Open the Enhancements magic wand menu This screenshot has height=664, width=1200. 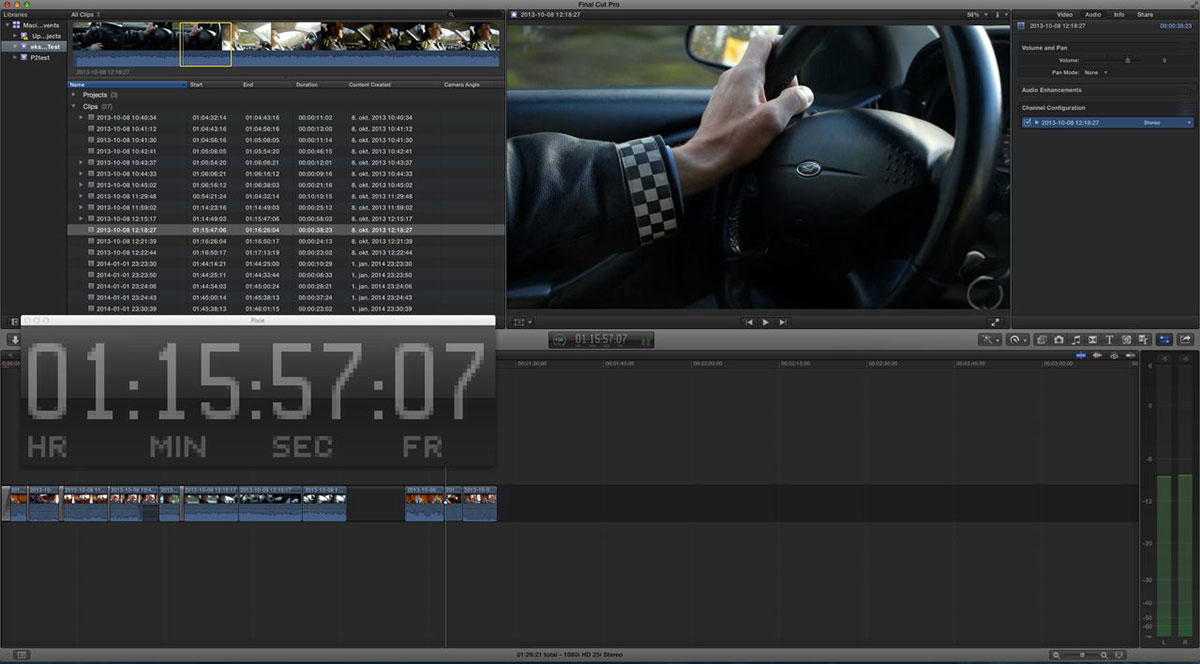(990, 340)
